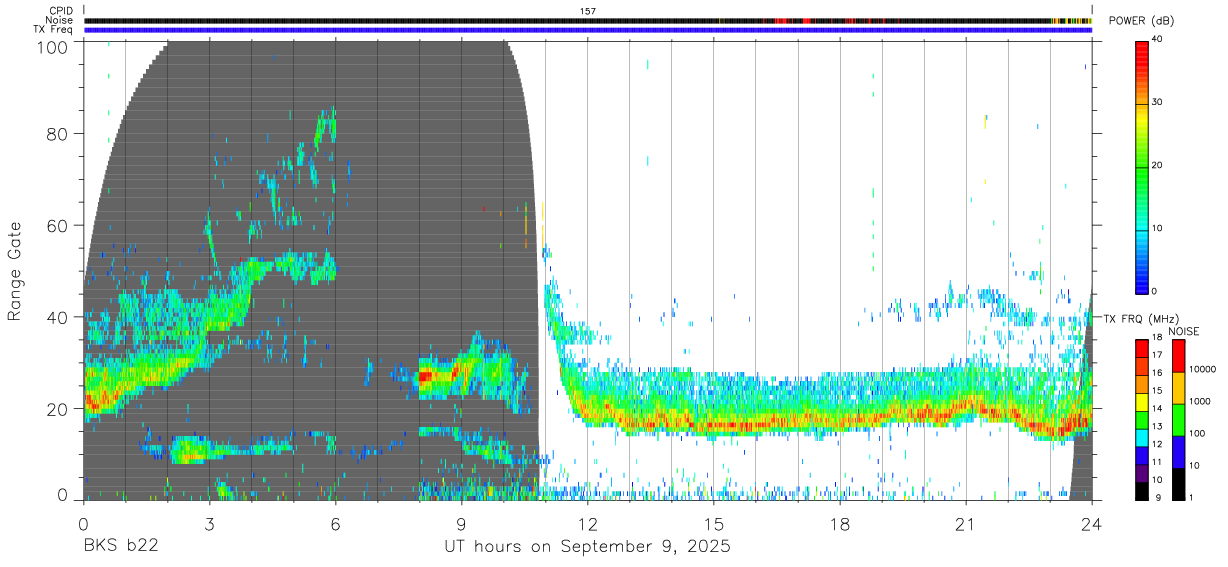Click the Noise row label at top left

(x=60, y=20)
